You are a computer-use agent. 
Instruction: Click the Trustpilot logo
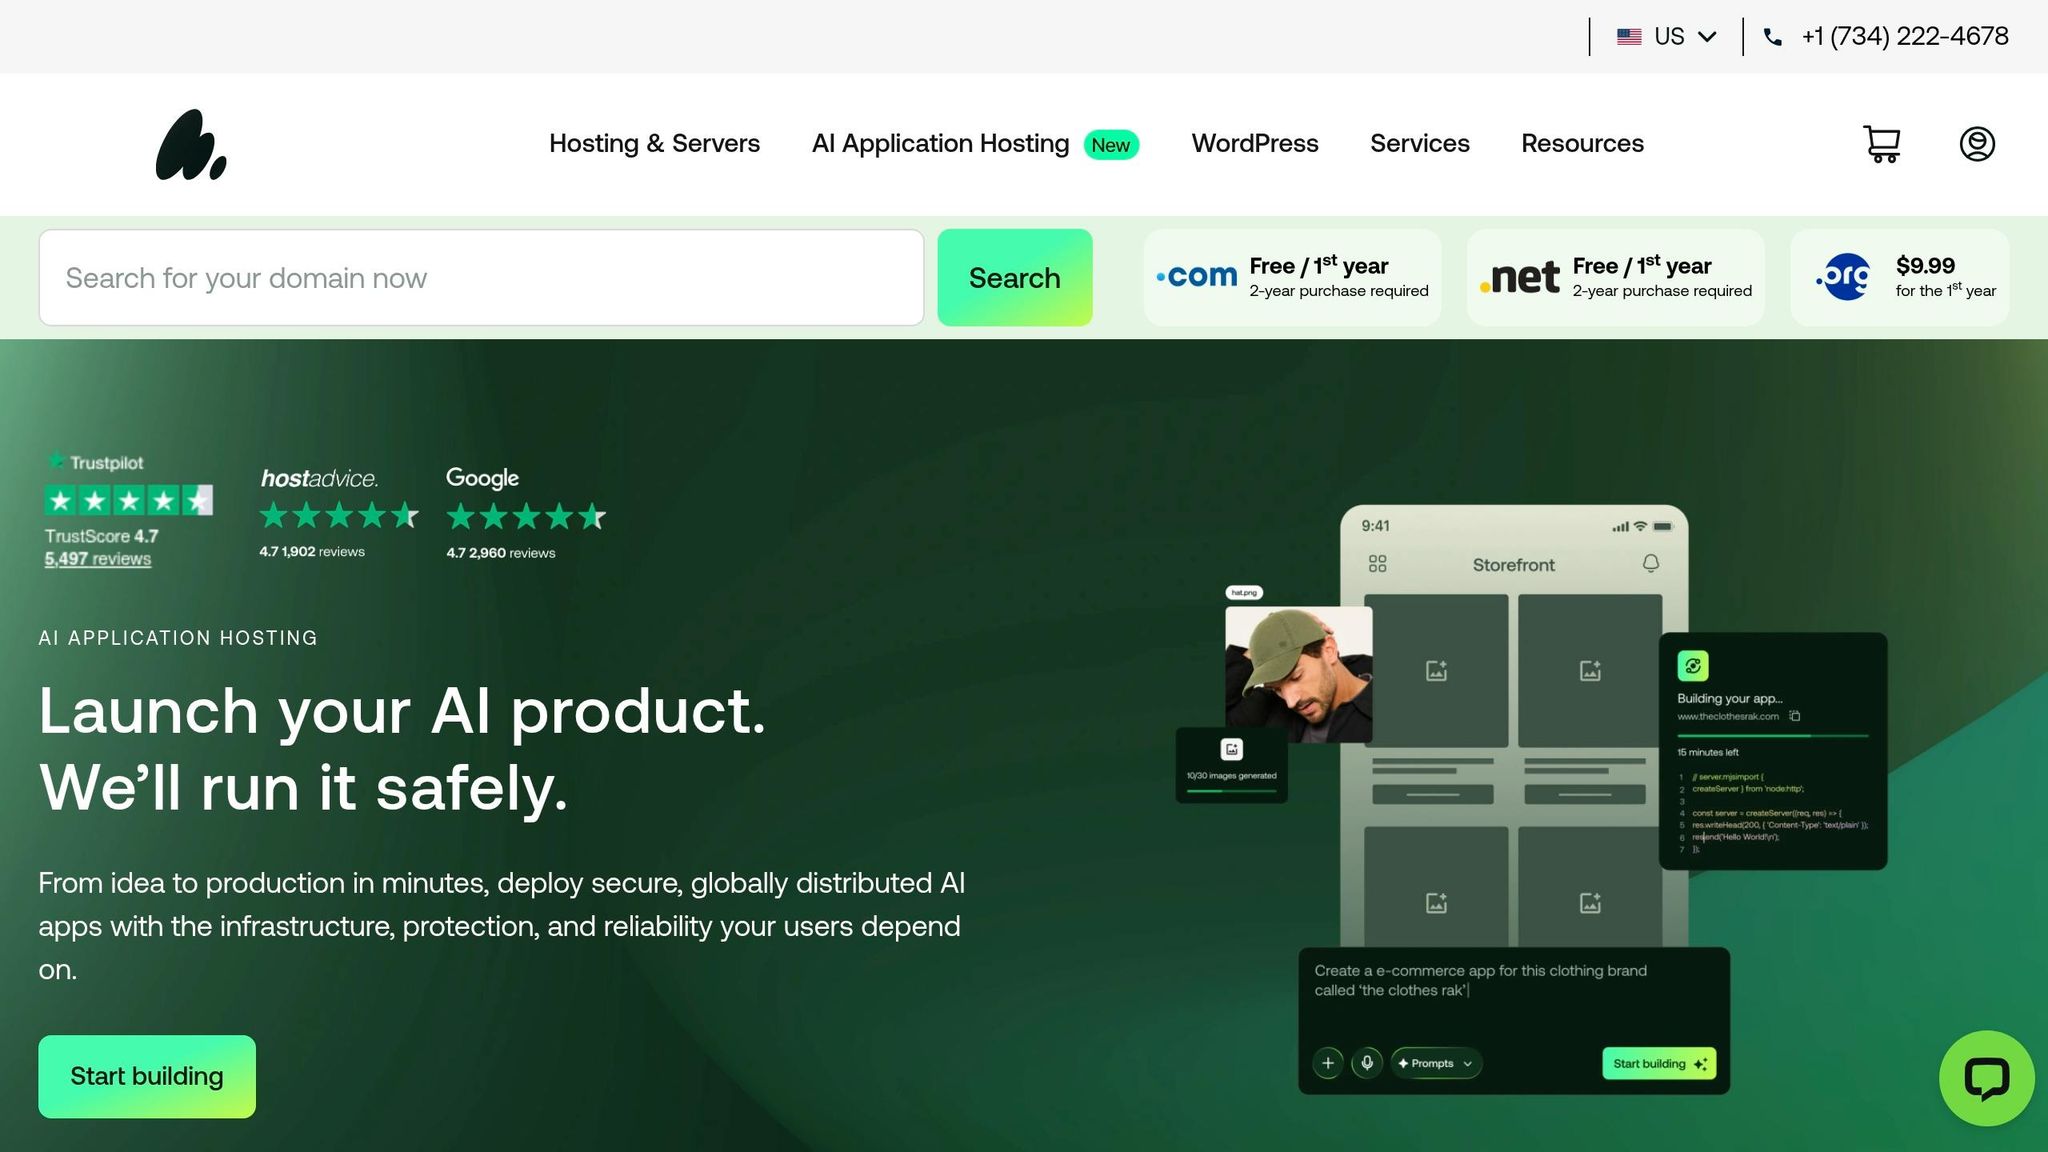pos(97,462)
